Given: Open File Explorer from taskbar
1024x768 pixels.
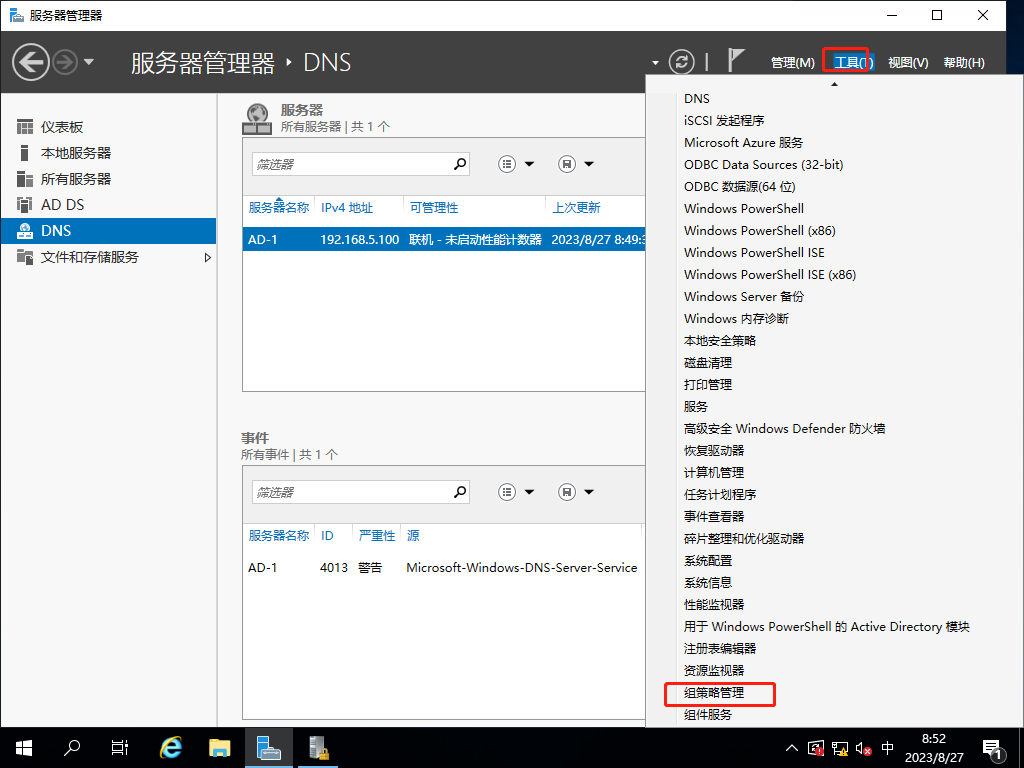Looking at the screenshot, I should click(x=219, y=748).
